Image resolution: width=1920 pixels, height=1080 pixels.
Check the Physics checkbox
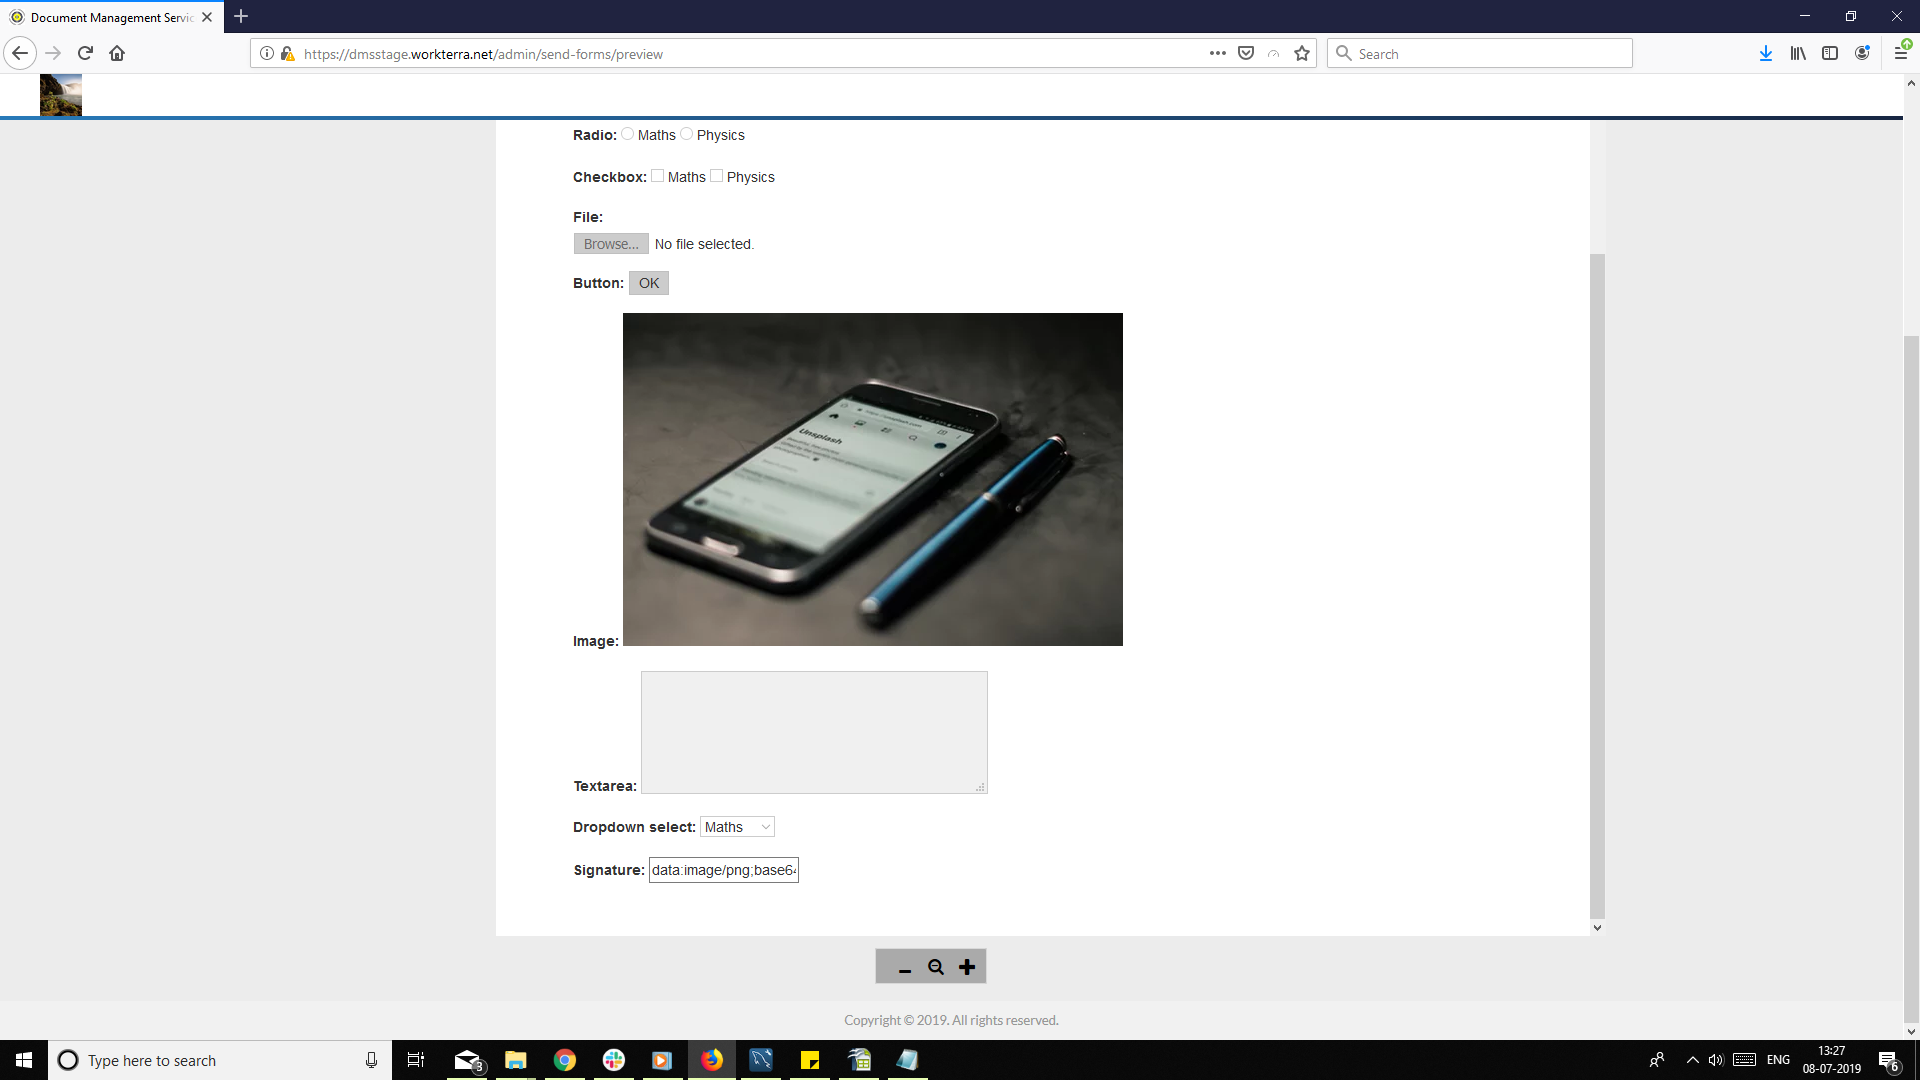pos(717,176)
